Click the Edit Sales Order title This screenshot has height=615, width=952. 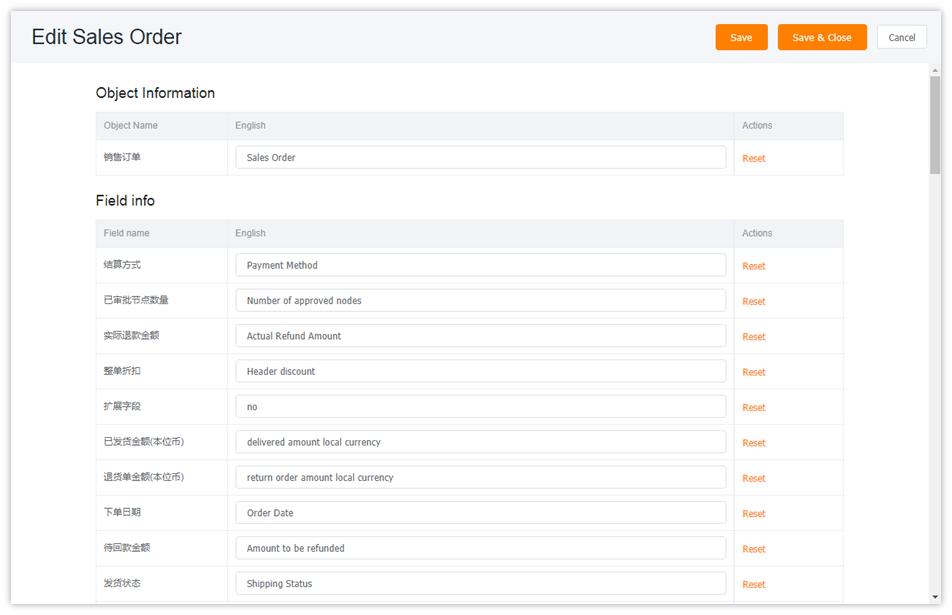coord(107,36)
